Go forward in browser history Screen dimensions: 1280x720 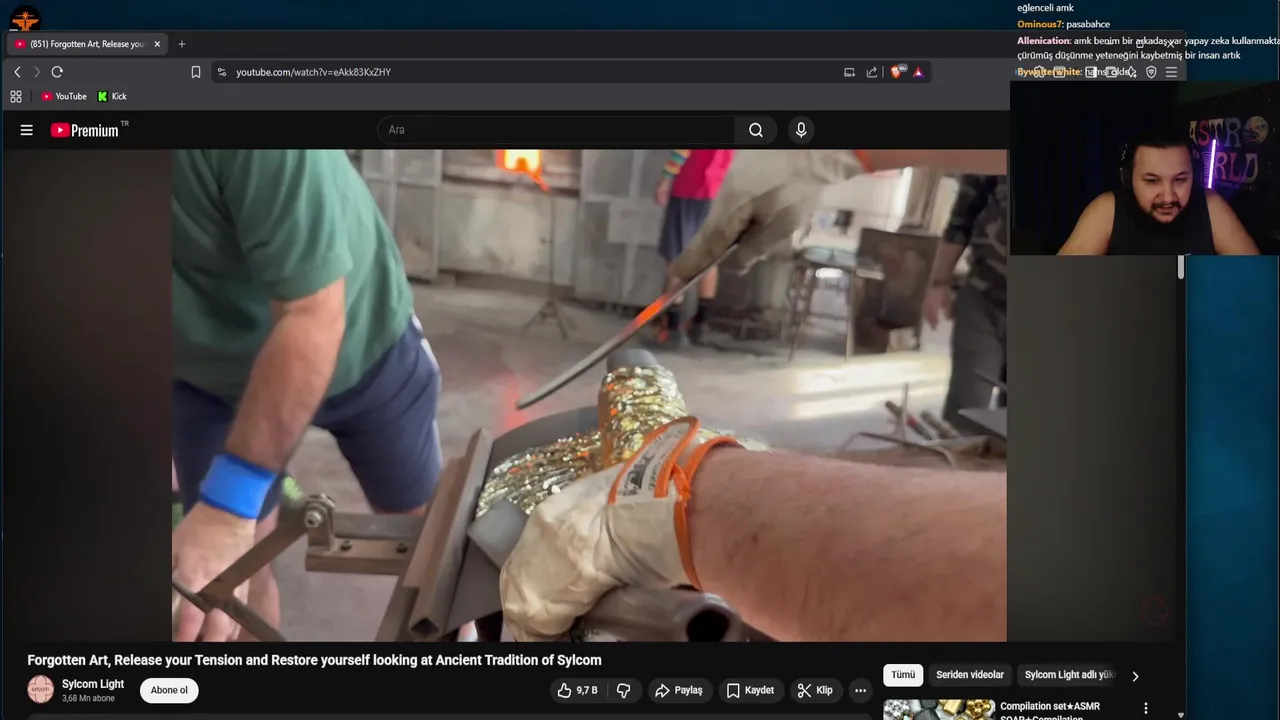(37, 72)
